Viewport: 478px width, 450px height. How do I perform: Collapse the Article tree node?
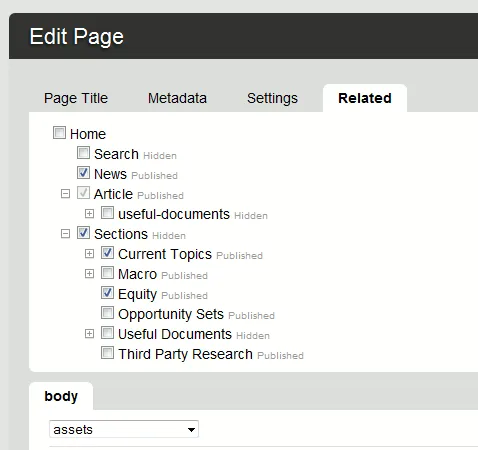coord(65,194)
